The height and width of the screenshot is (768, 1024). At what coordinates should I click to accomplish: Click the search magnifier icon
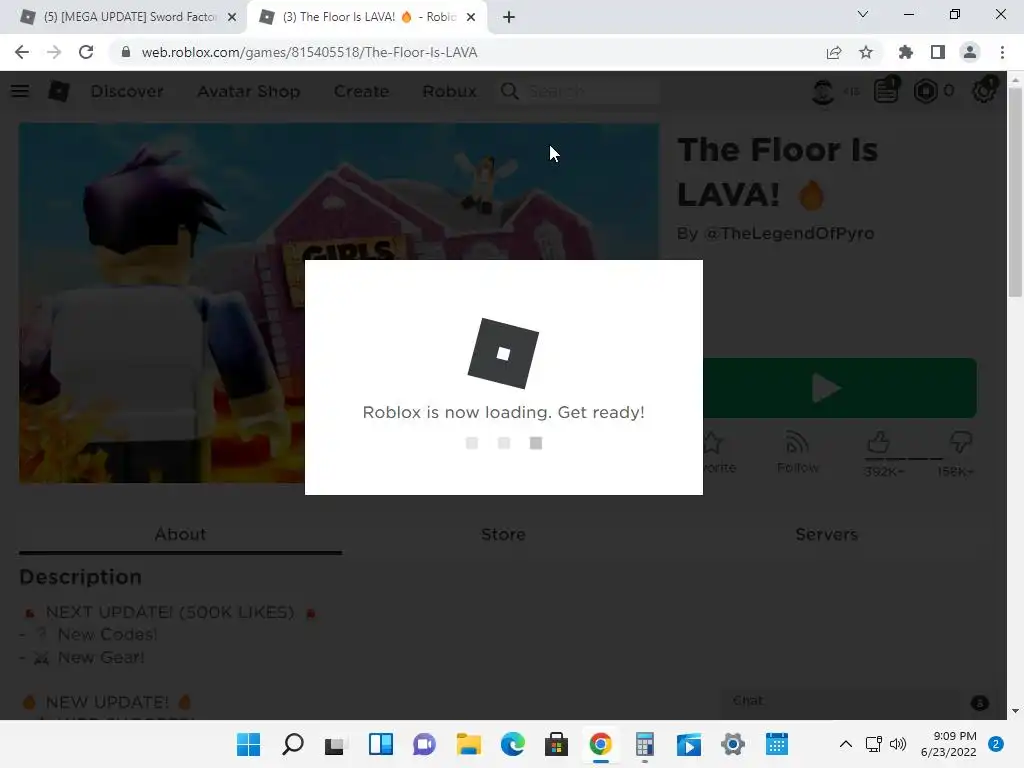click(x=509, y=91)
